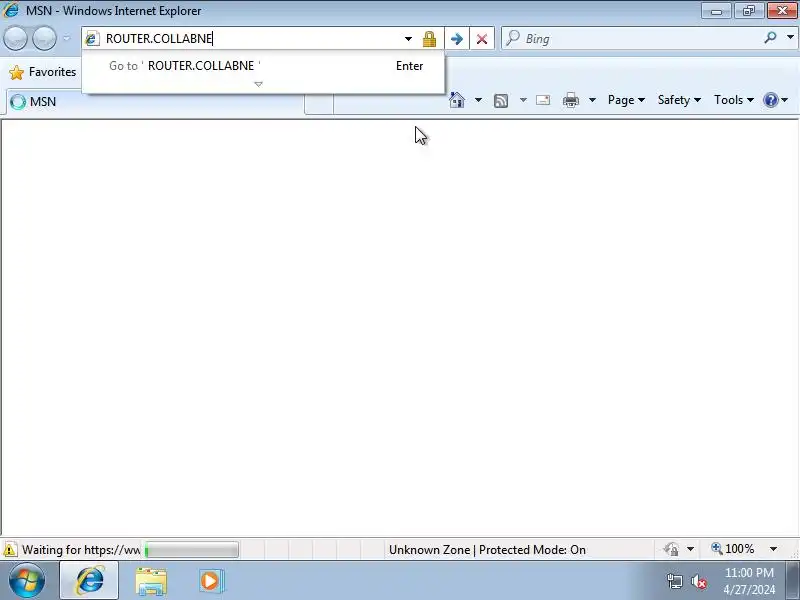Click the address bar page icon

(92, 38)
